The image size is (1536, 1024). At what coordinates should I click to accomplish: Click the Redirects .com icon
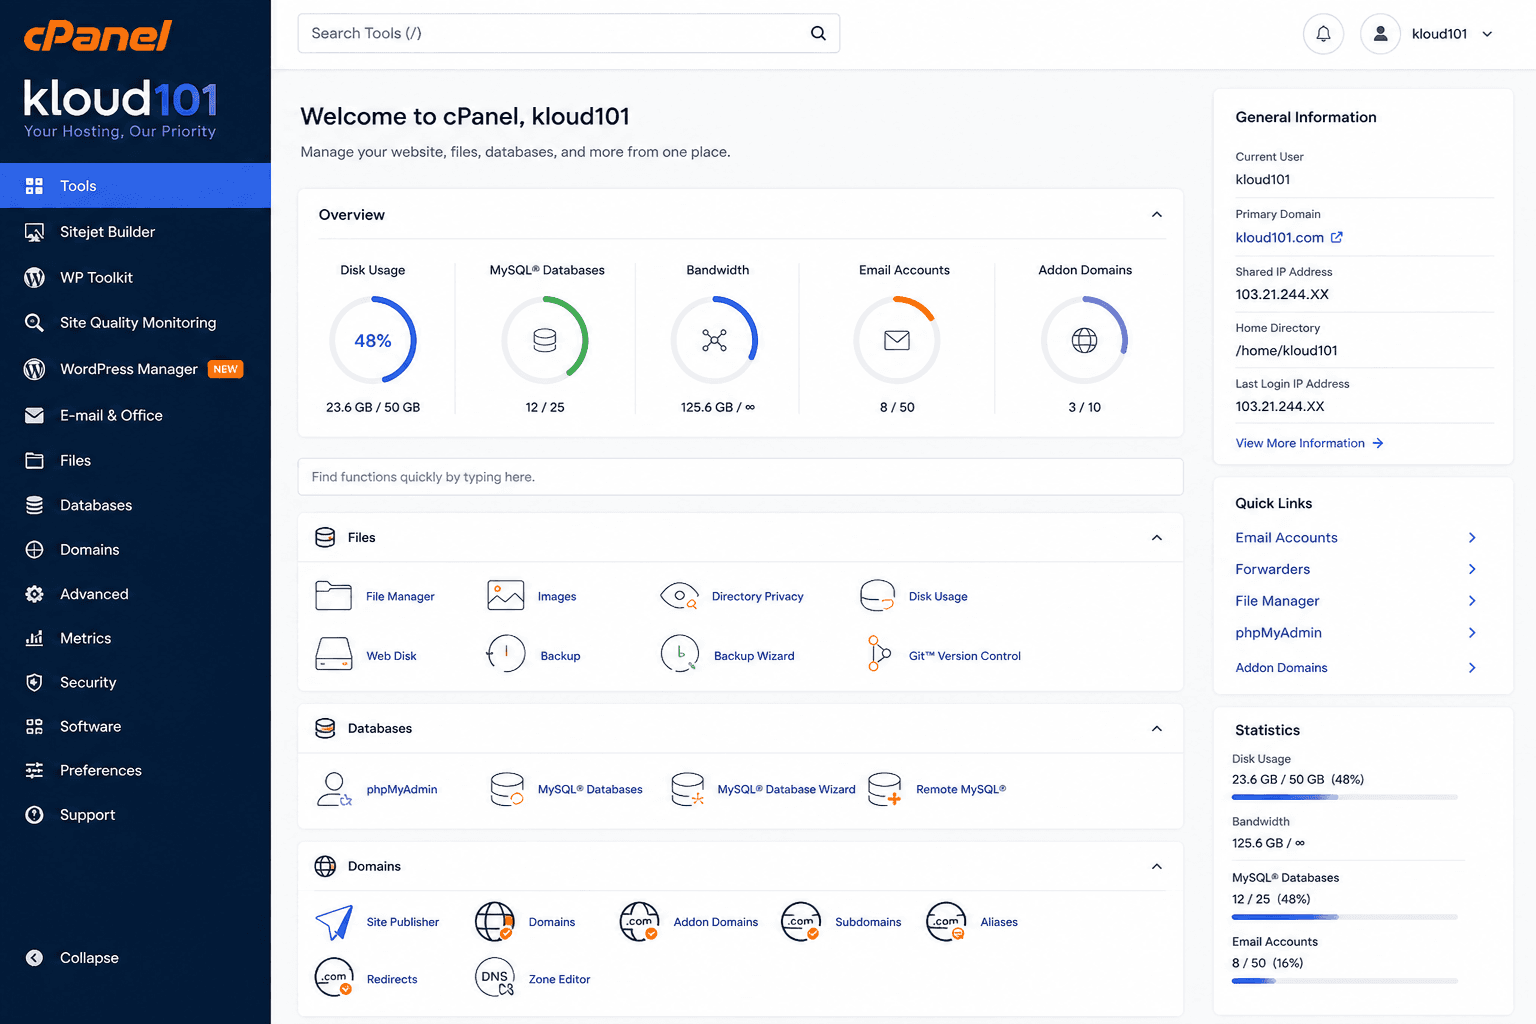(334, 977)
